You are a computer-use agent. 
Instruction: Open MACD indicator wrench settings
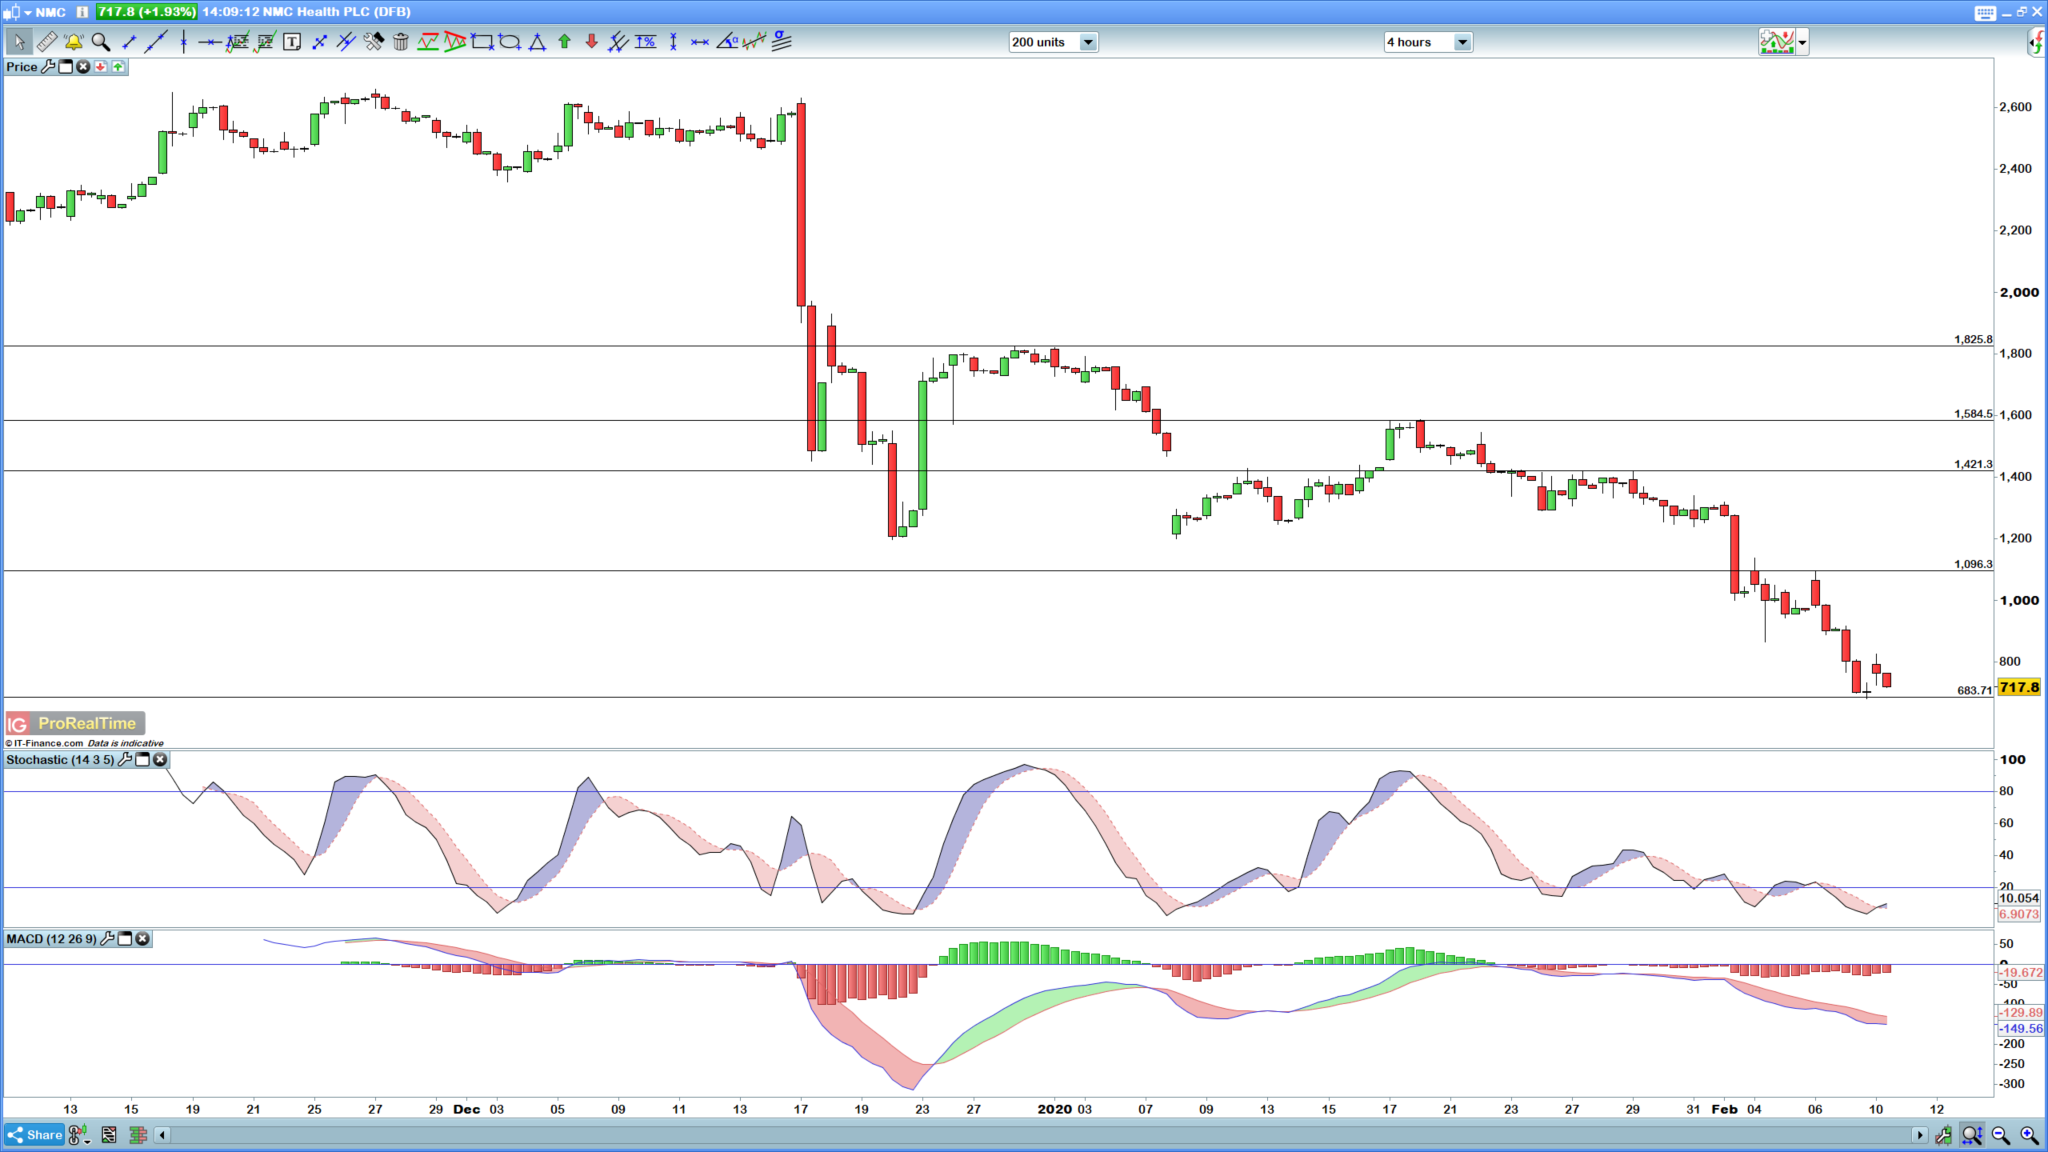[108, 939]
